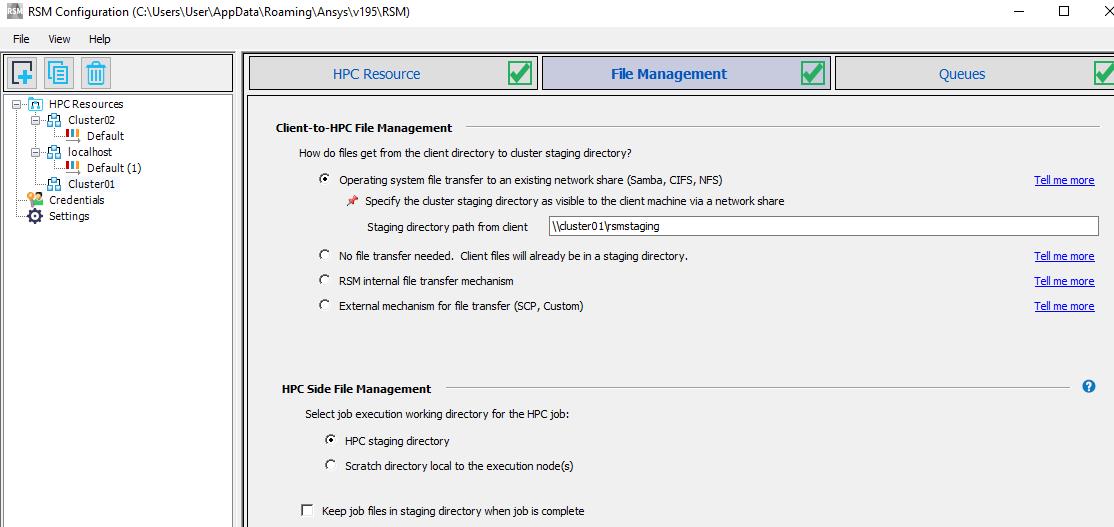Click Tell me more for External mechanism
This screenshot has width=1114, height=527.
[1064, 306]
